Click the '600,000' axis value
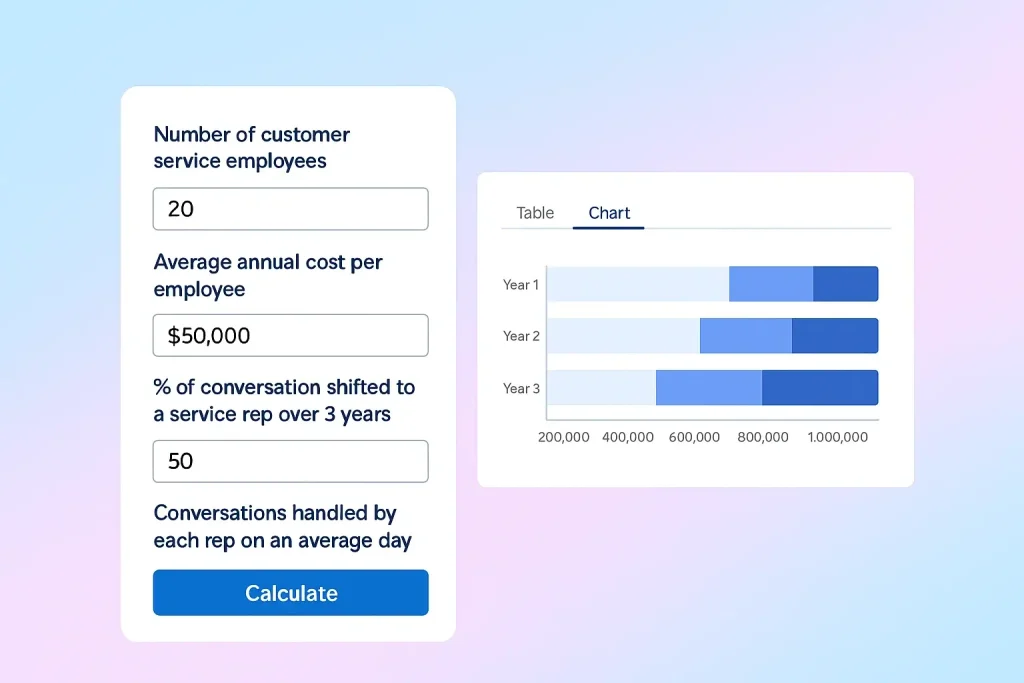 click(x=694, y=437)
